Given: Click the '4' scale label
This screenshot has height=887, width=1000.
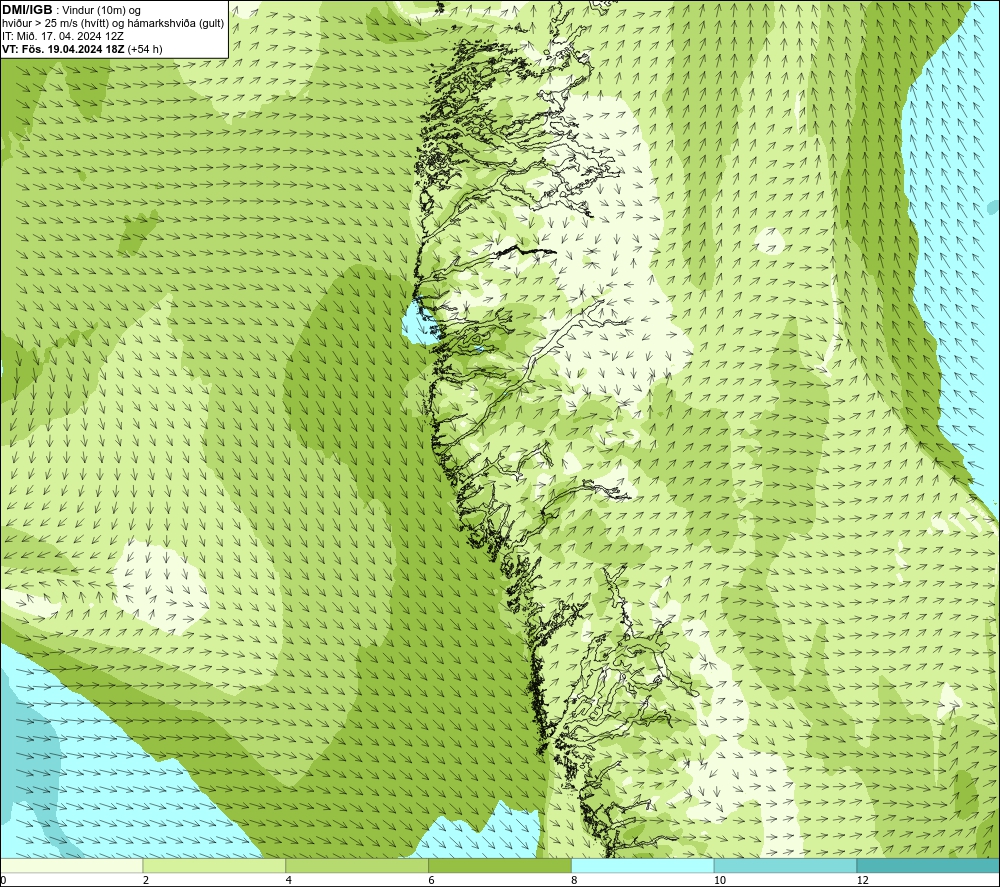Looking at the screenshot, I should 289,881.
